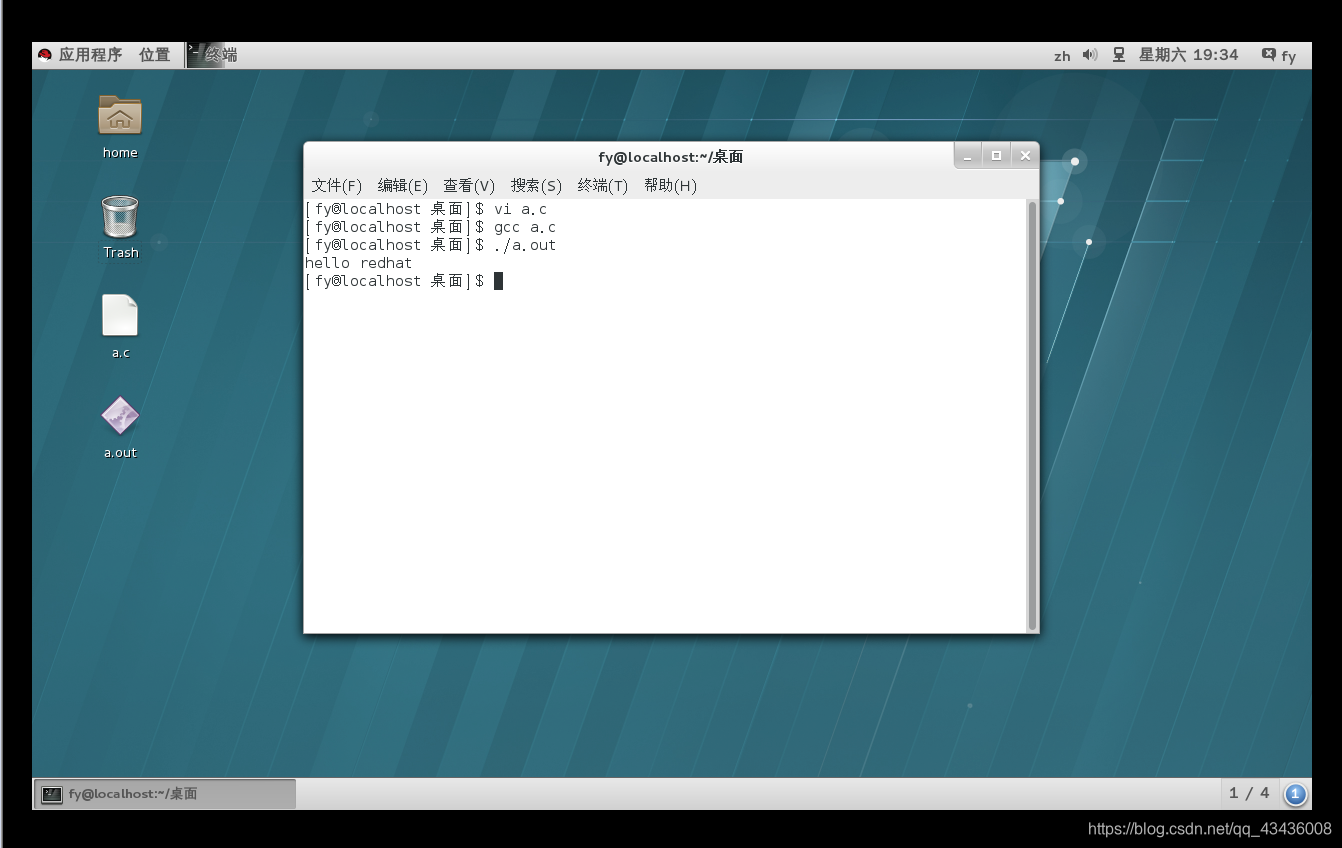Click the zh input method indicator
The height and width of the screenshot is (848, 1342).
pyautogui.click(x=1062, y=56)
